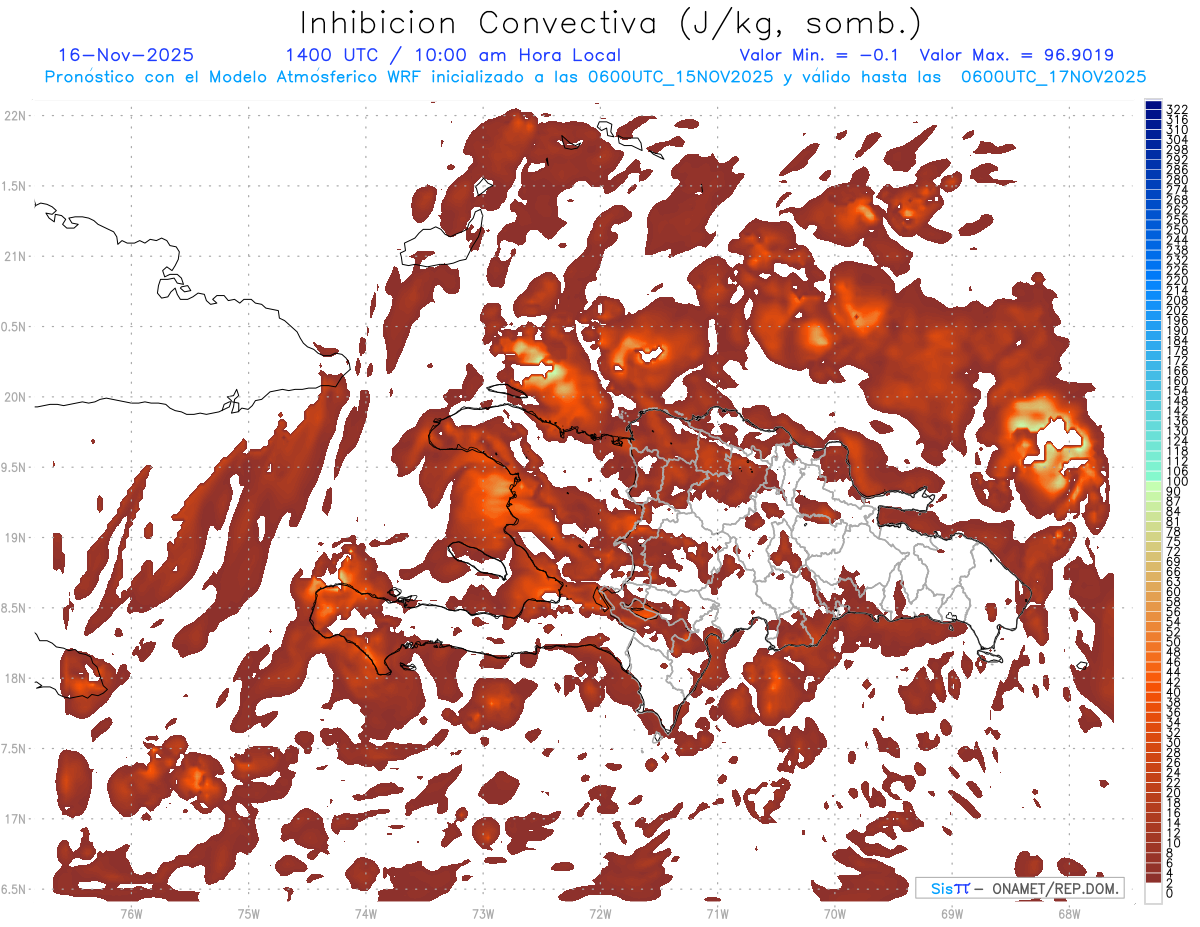The image size is (1200, 927).
Task: Click the '0' color scale label
Action: click(1171, 893)
